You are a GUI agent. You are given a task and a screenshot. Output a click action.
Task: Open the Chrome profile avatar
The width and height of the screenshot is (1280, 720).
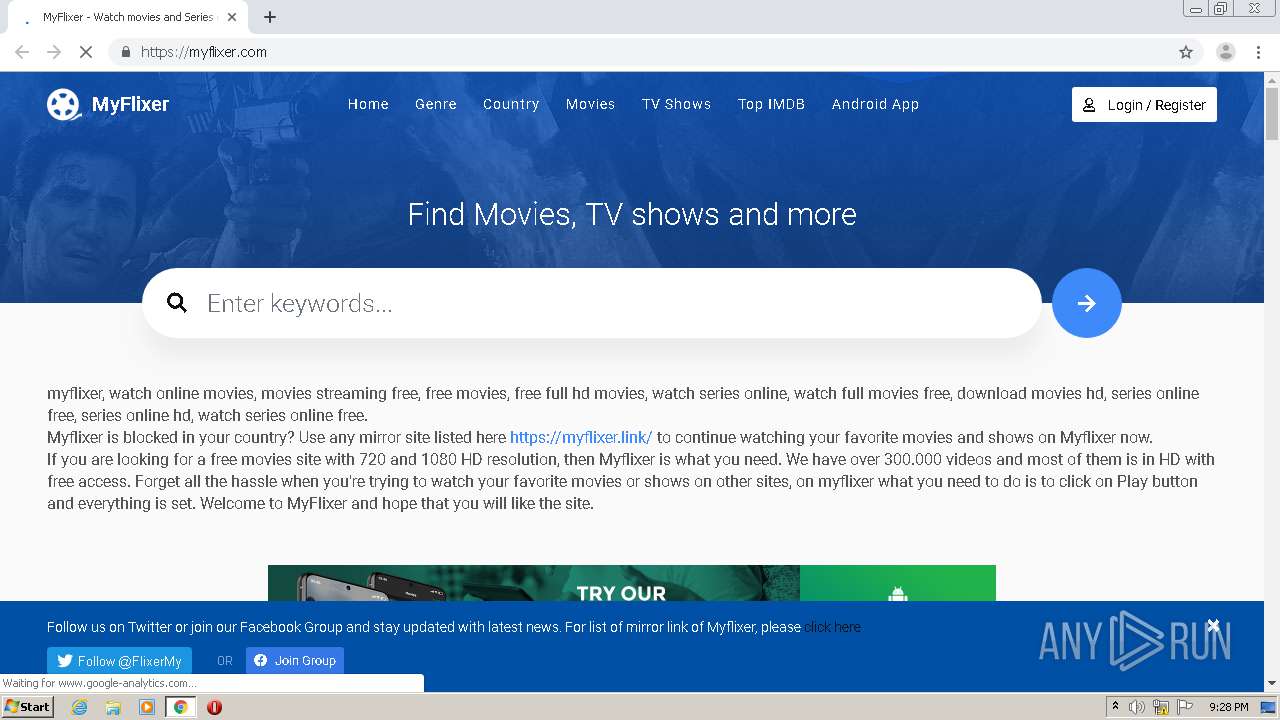pos(1226,52)
